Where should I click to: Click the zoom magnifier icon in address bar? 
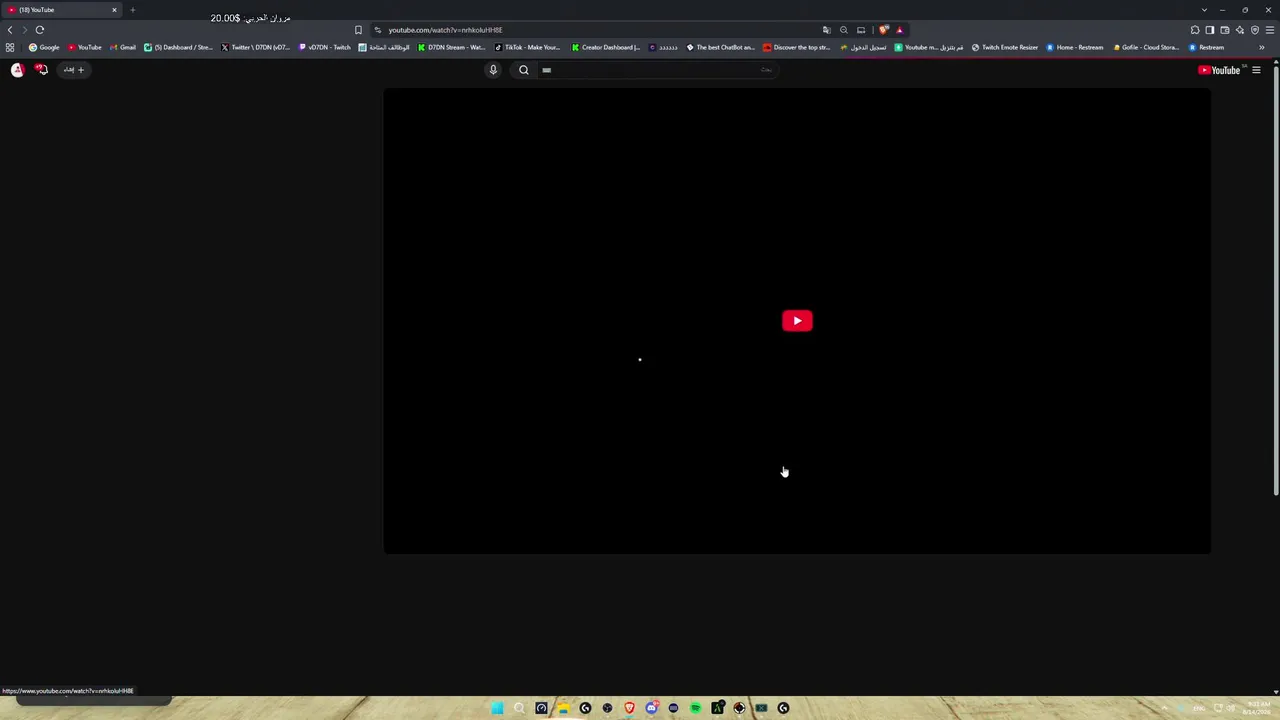(x=844, y=30)
